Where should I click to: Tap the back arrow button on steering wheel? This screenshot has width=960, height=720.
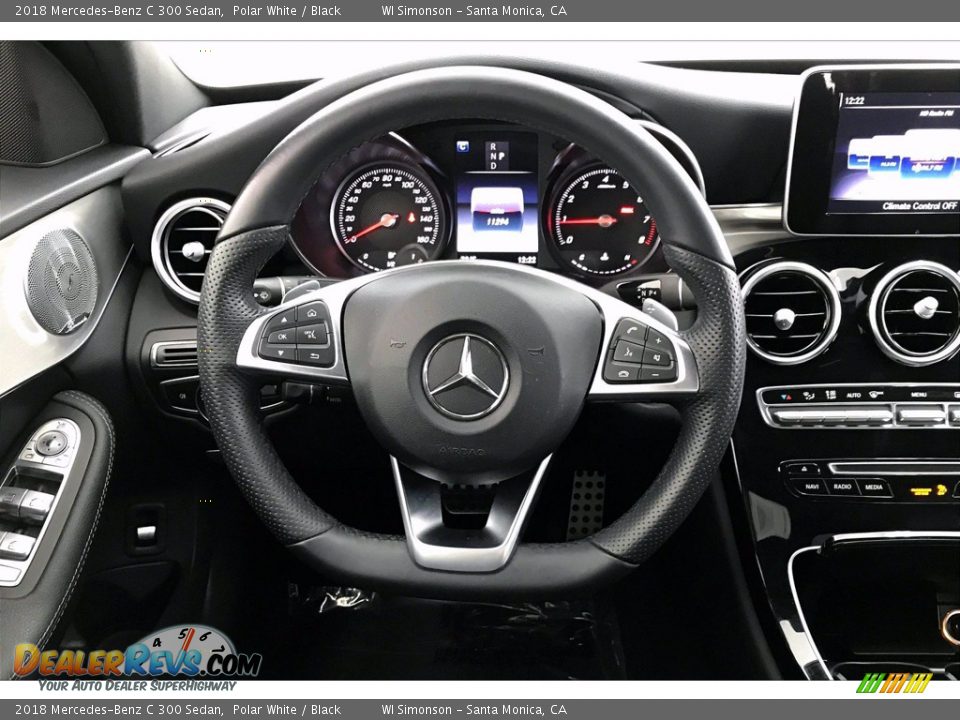pos(314,356)
